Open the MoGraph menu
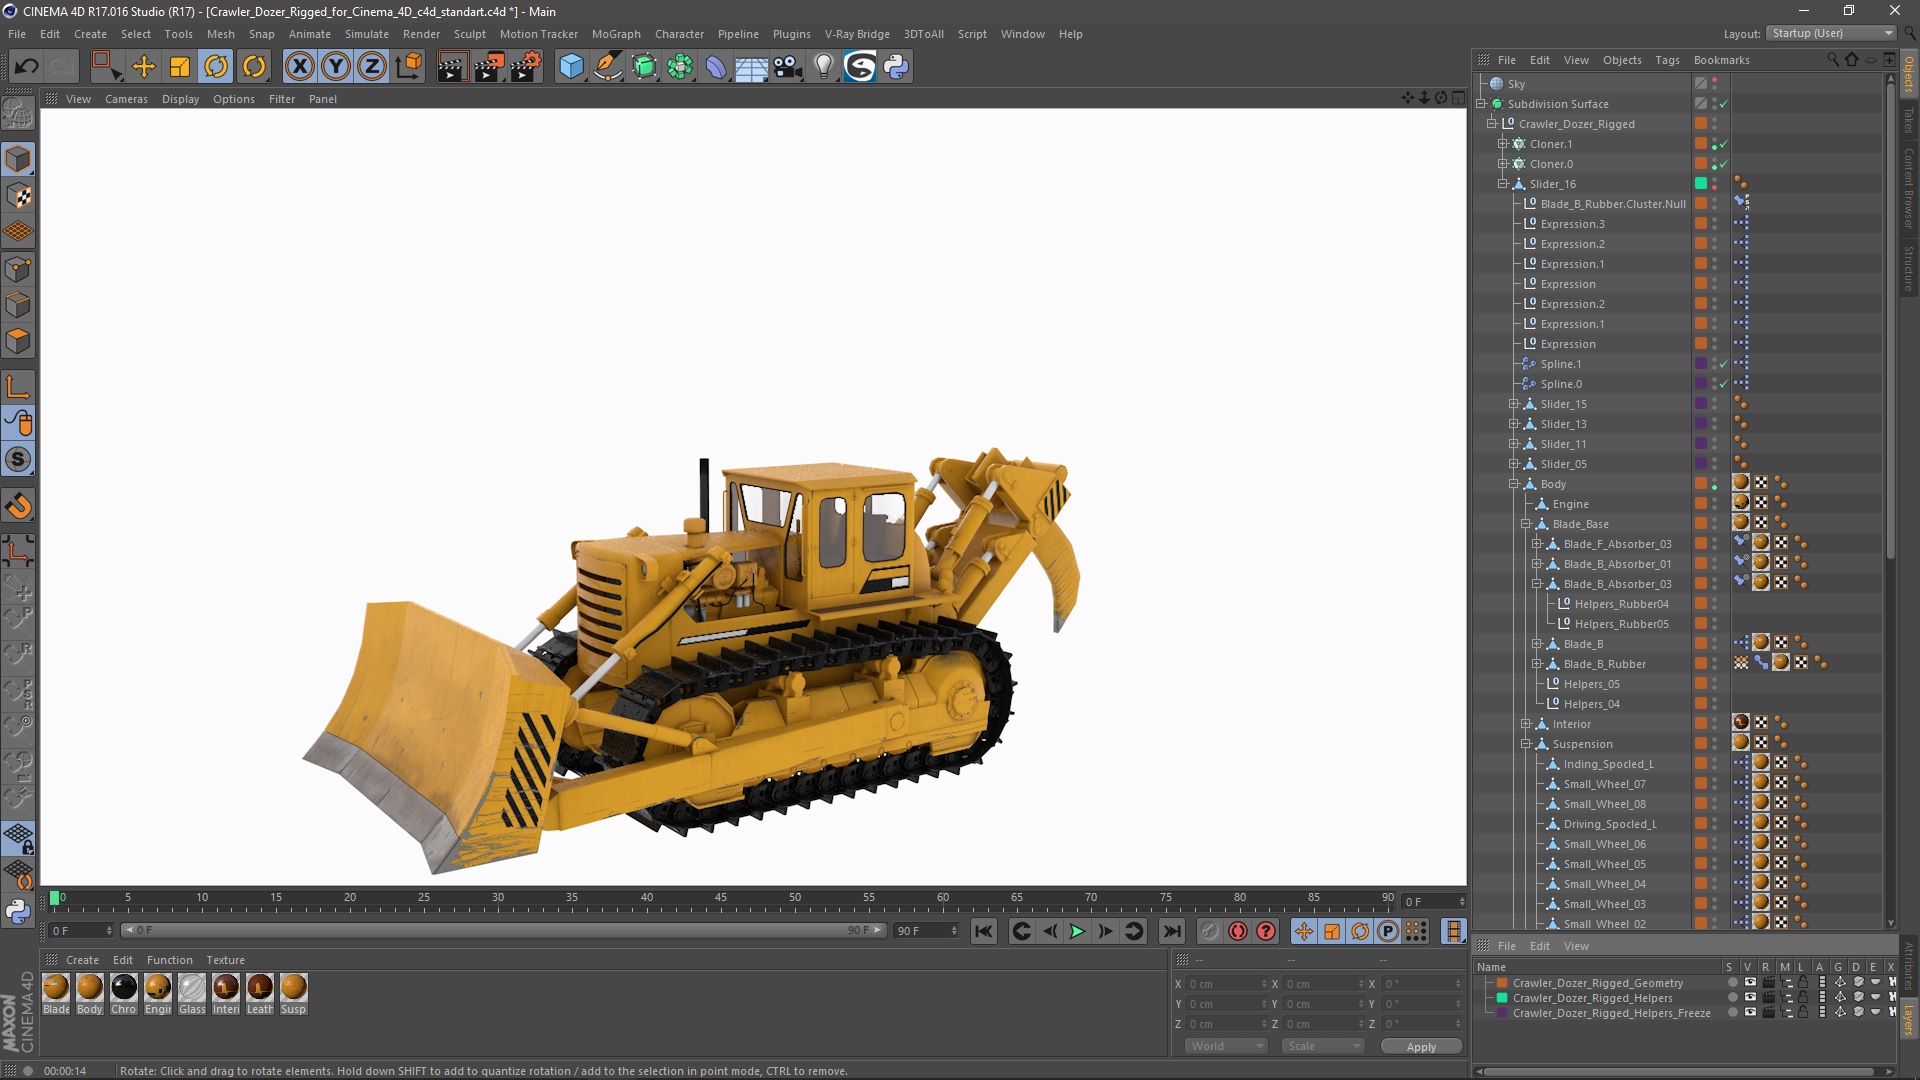 click(x=616, y=34)
